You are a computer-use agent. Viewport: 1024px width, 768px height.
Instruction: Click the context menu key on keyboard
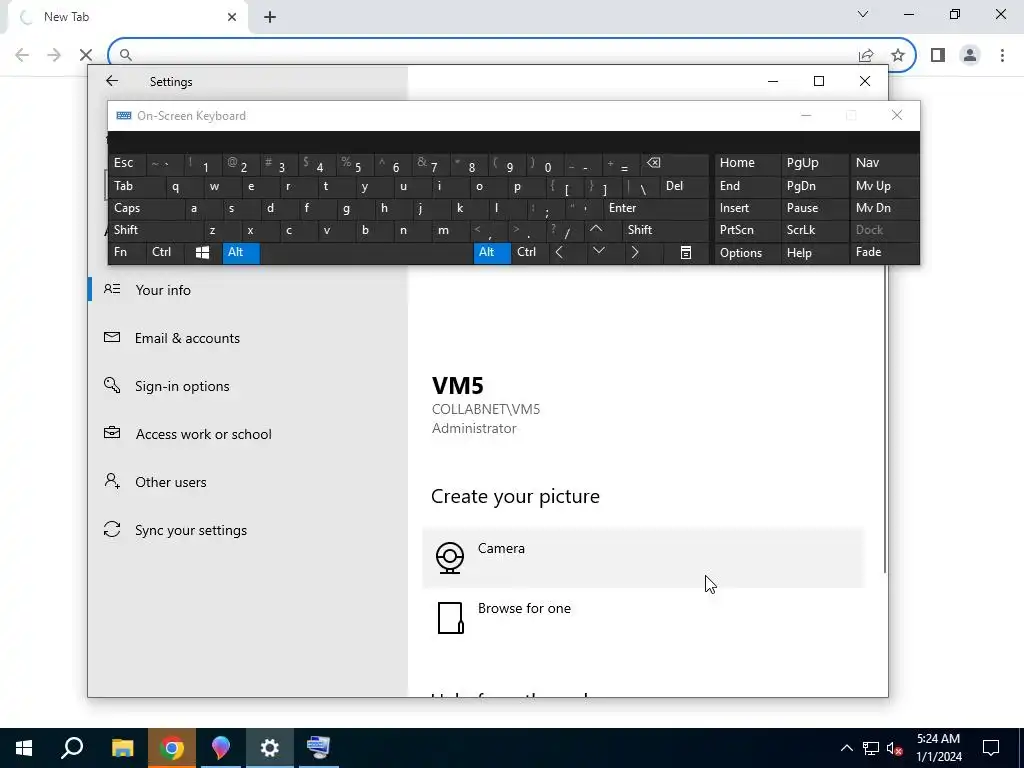686,253
